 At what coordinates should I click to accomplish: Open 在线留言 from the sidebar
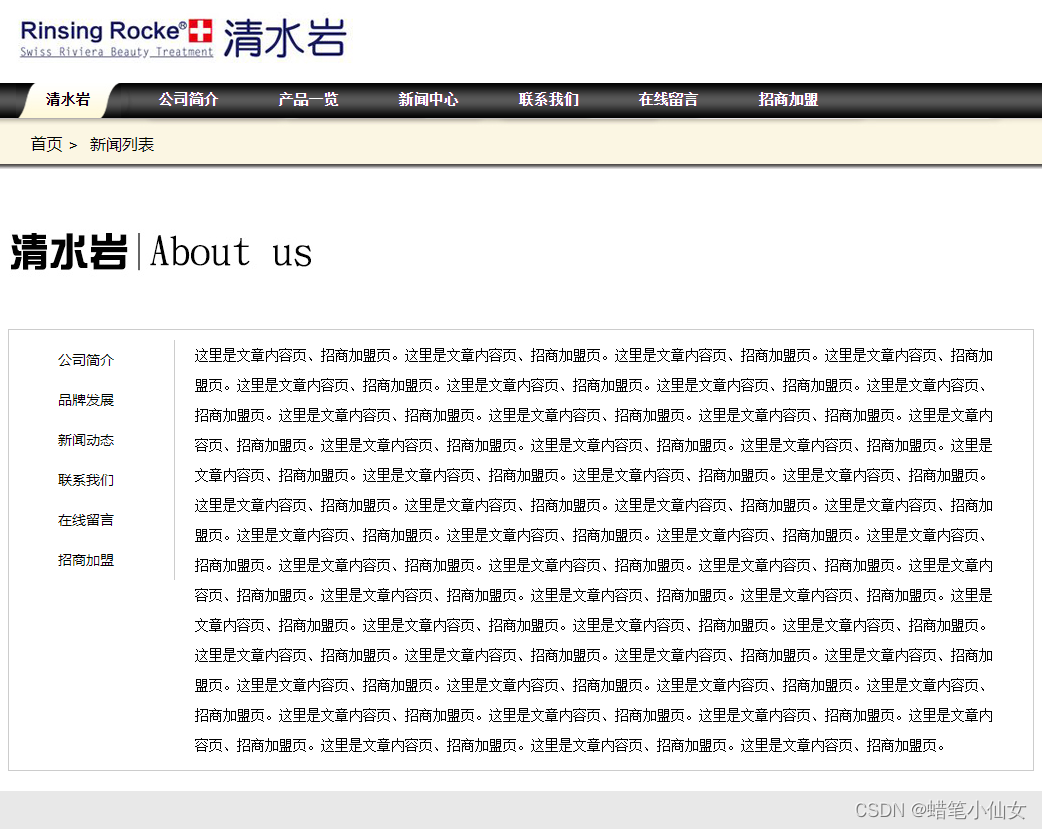[86, 520]
